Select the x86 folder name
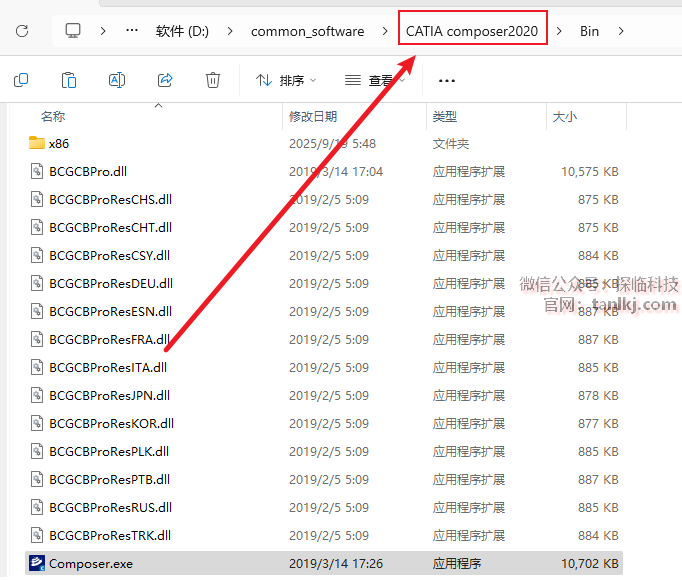682x580 pixels. point(59,144)
